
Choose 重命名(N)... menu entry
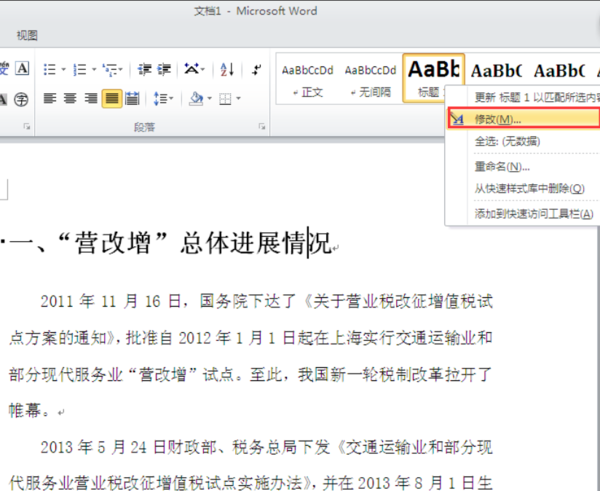coord(502,167)
